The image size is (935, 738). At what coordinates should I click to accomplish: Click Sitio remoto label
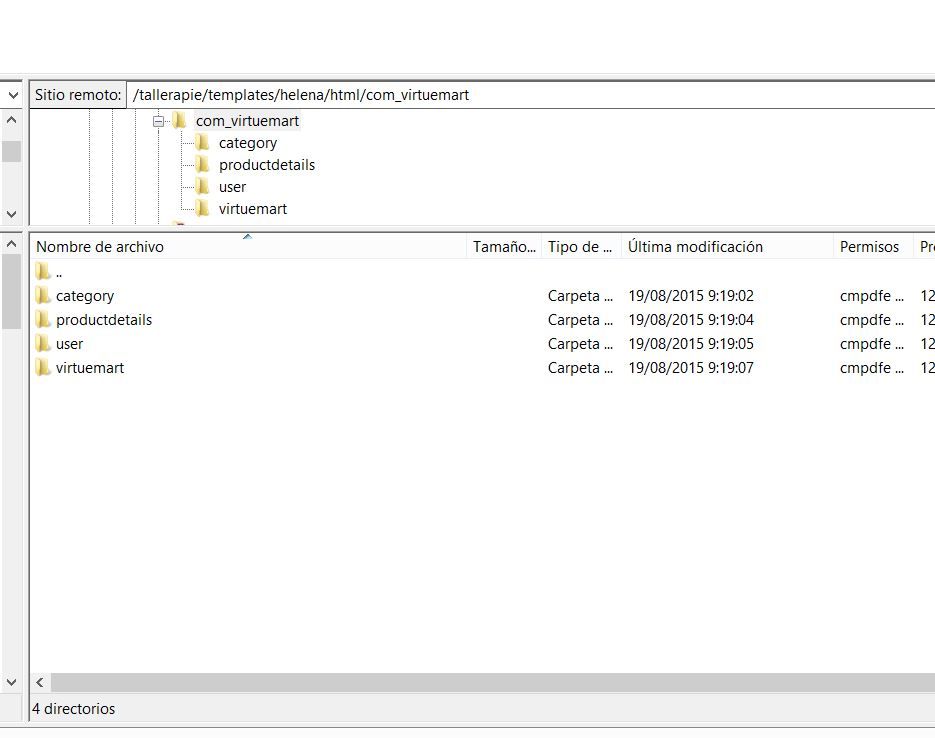point(78,95)
